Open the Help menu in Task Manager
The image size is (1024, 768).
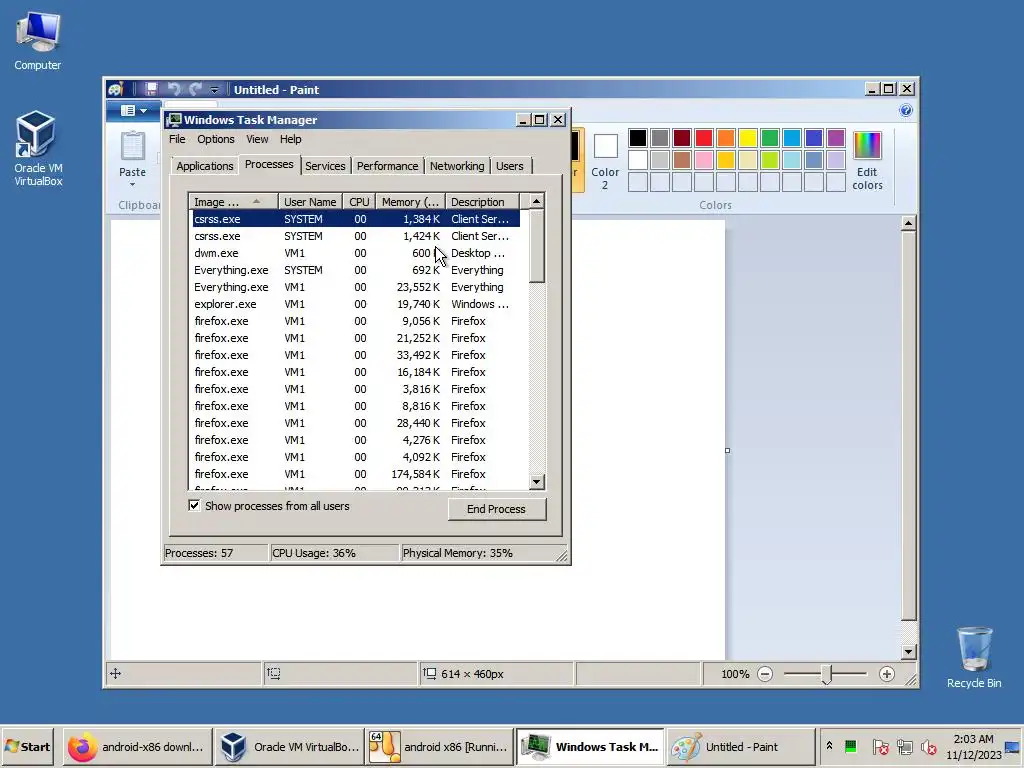291,139
